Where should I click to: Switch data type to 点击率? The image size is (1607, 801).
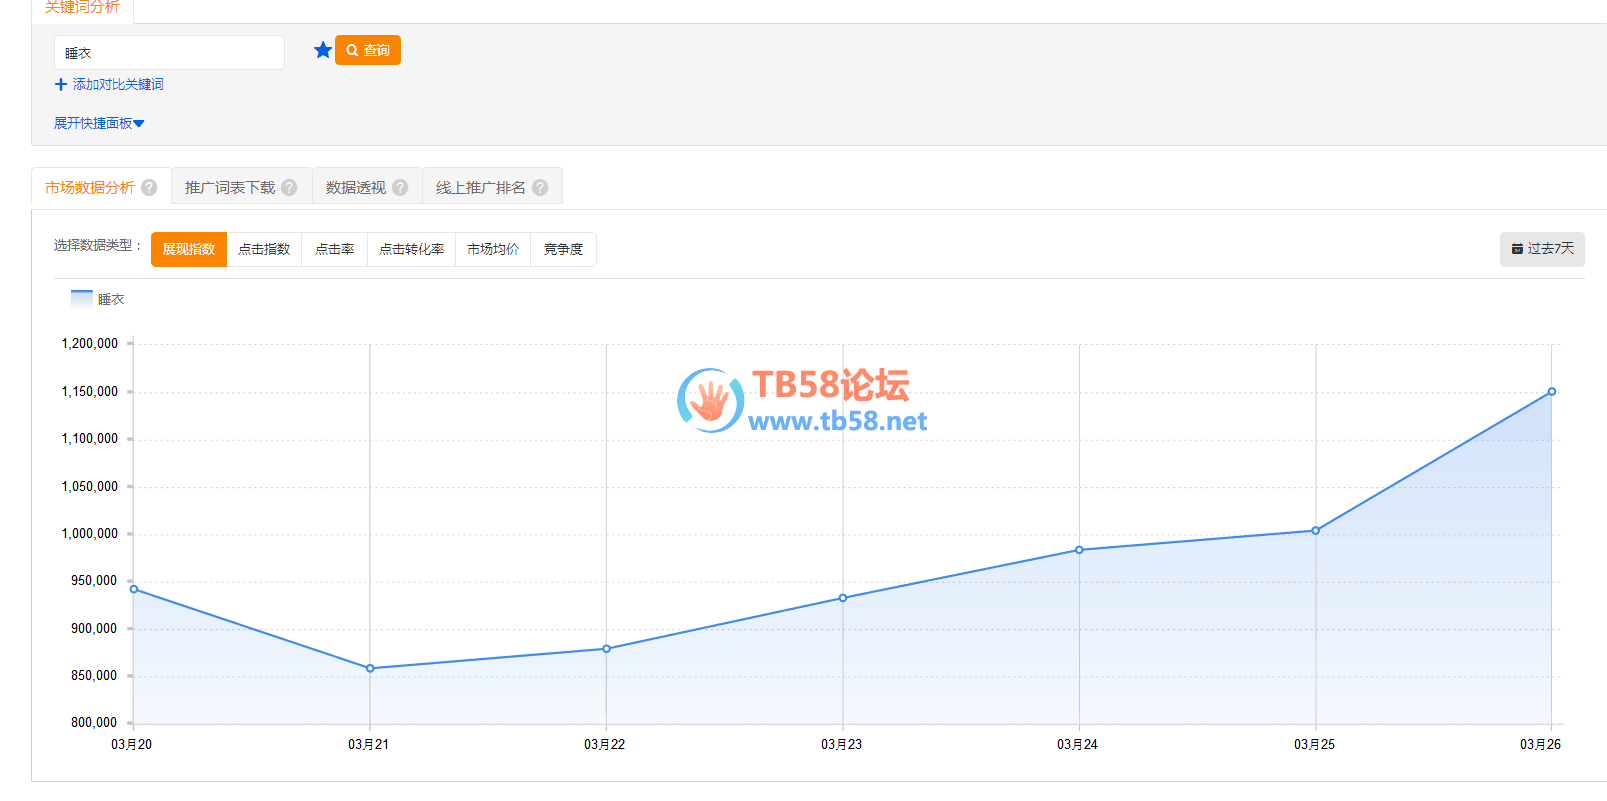pos(334,249)
